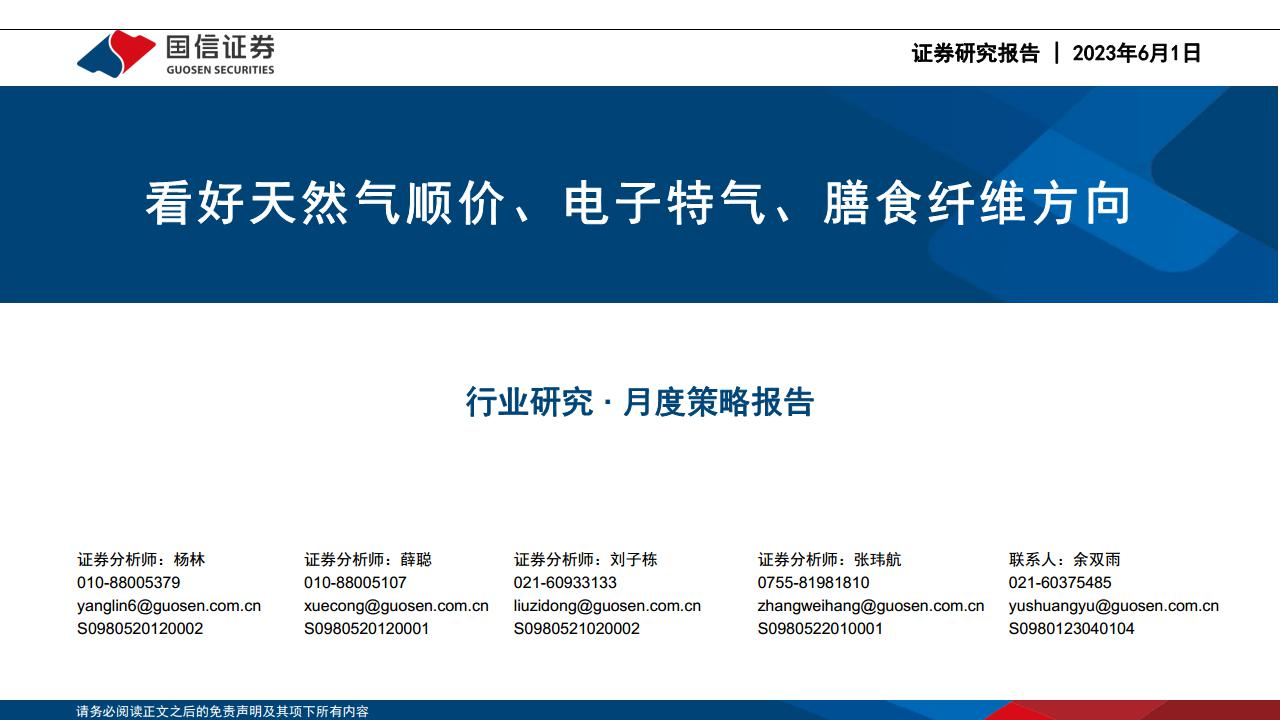Click the 证券研究报告 header label
1280x720 pixels.
(x=975, y=54)
